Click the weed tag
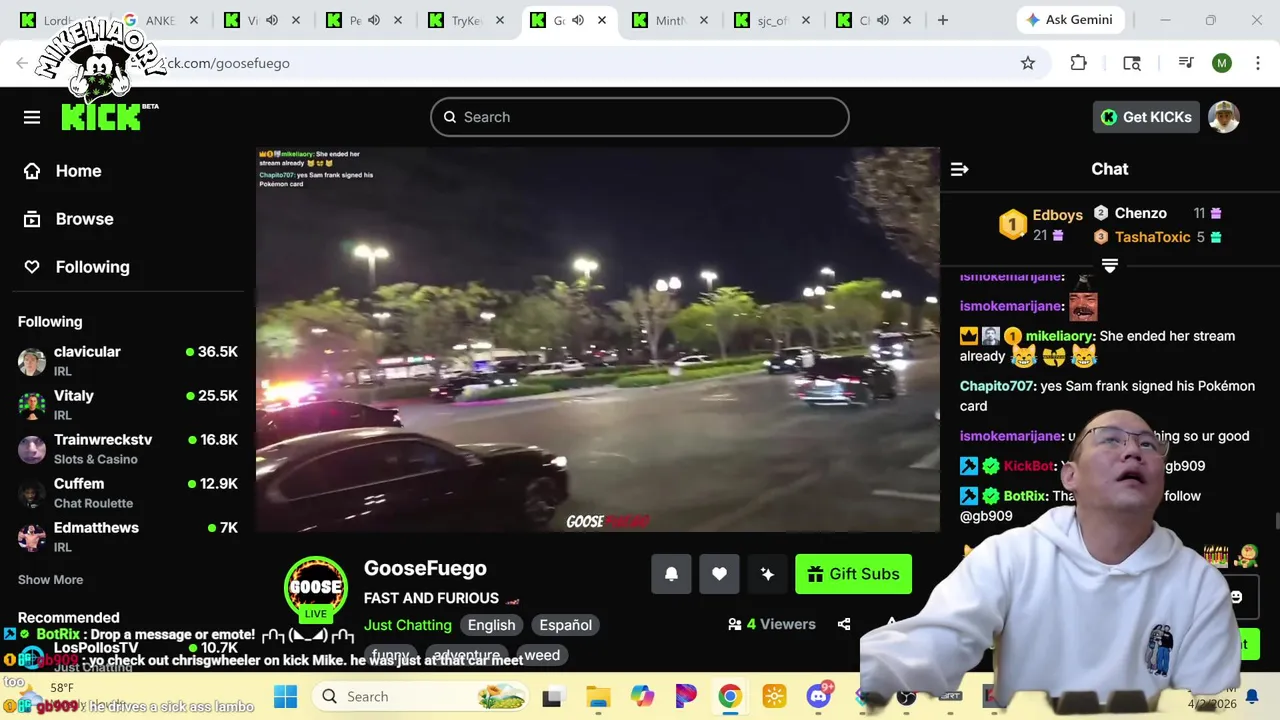This screenshot has width=1280, height=720. pos(542,656)
